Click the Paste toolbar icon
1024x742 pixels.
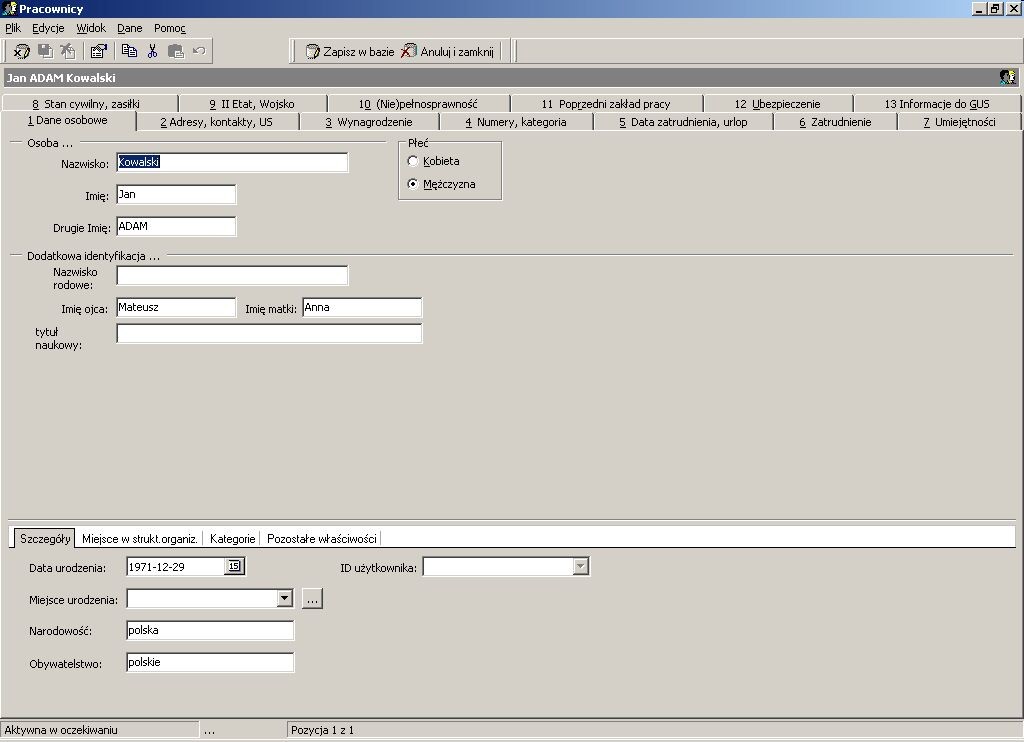pos(176,51)
